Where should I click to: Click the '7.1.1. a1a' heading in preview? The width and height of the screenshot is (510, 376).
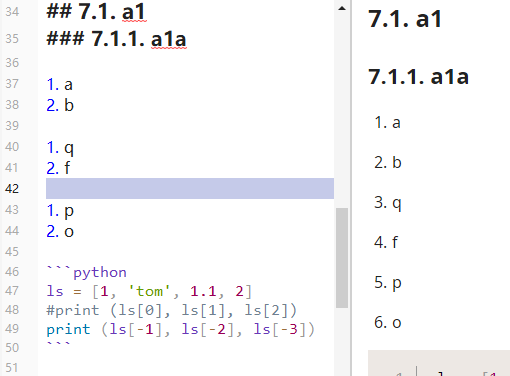coord(418,76)
